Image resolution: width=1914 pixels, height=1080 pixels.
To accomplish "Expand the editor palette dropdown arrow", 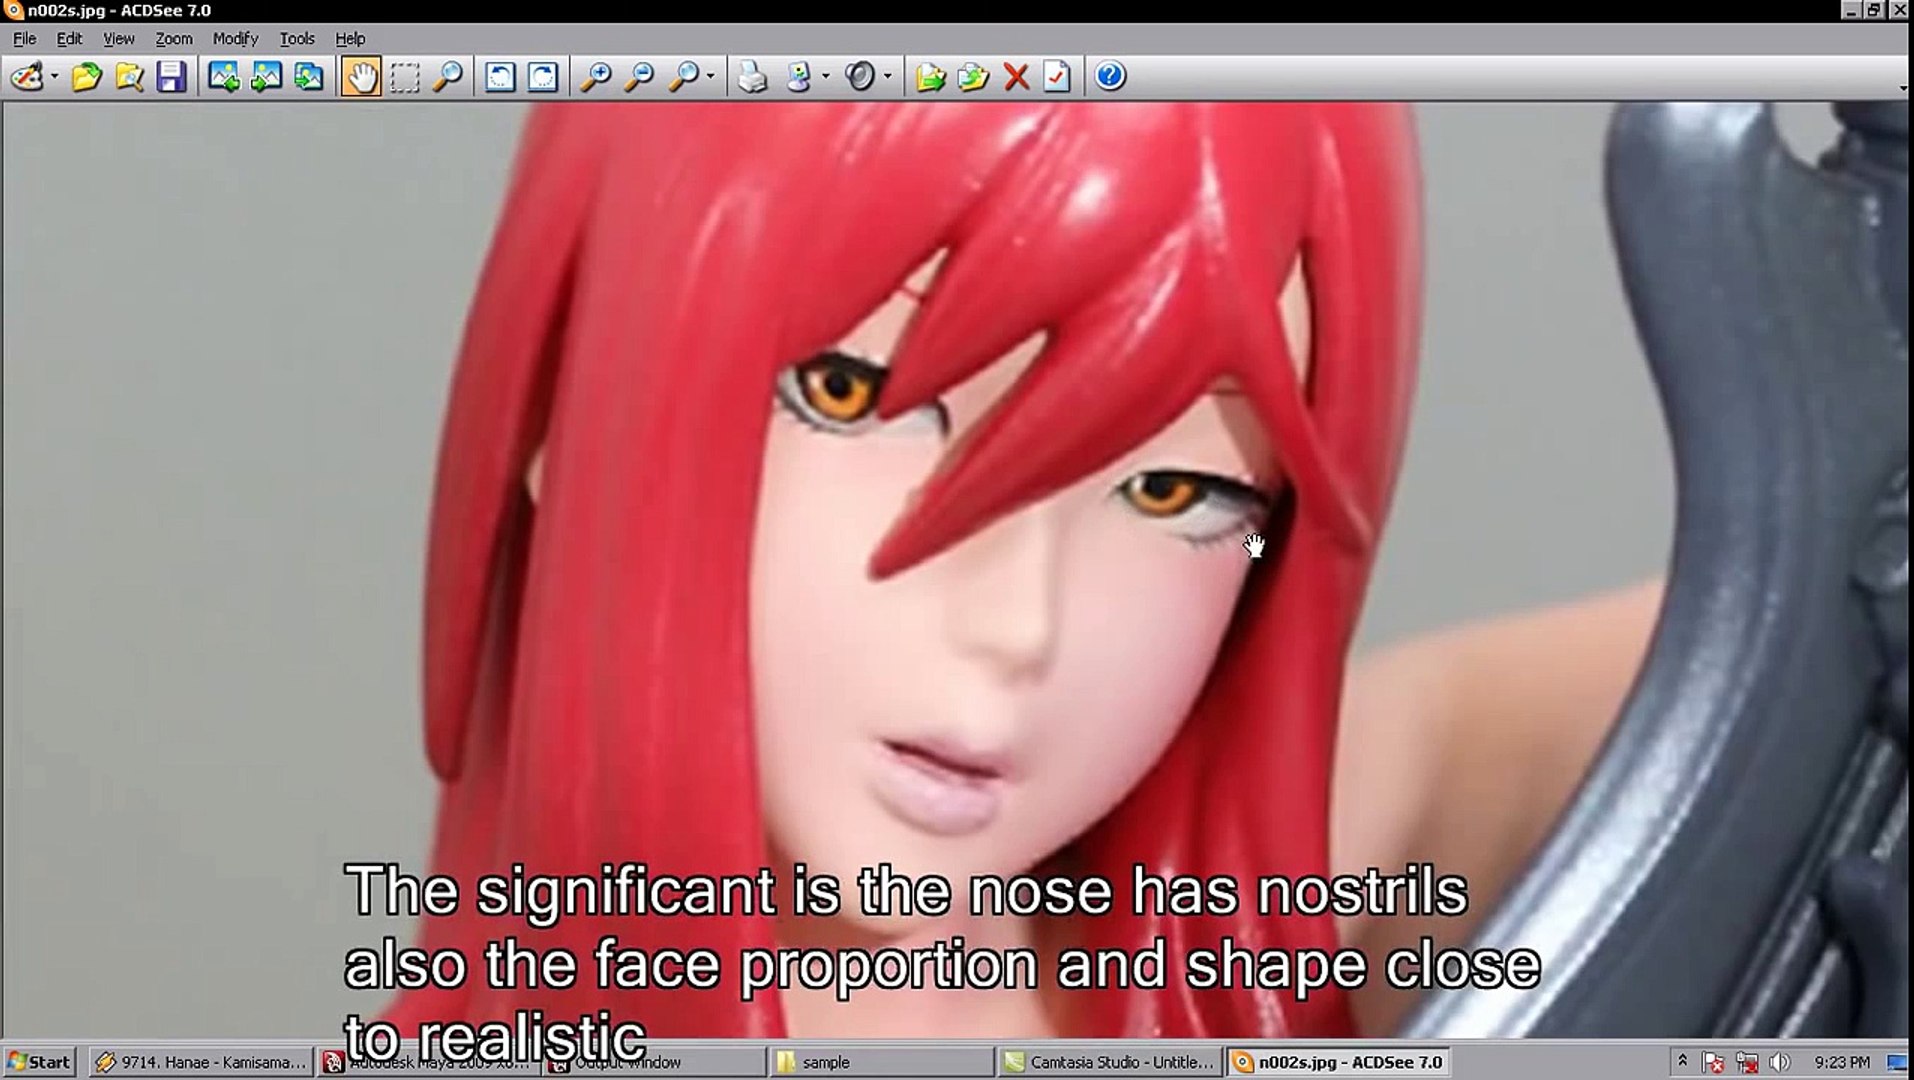I will tap(54, 76).
